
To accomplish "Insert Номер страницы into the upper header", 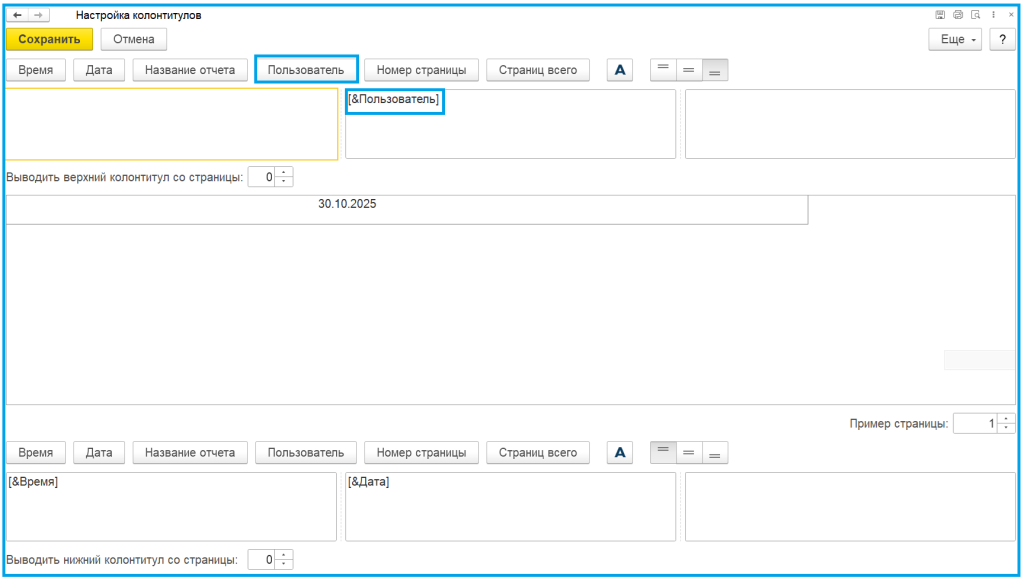I will tap(421, 70).
